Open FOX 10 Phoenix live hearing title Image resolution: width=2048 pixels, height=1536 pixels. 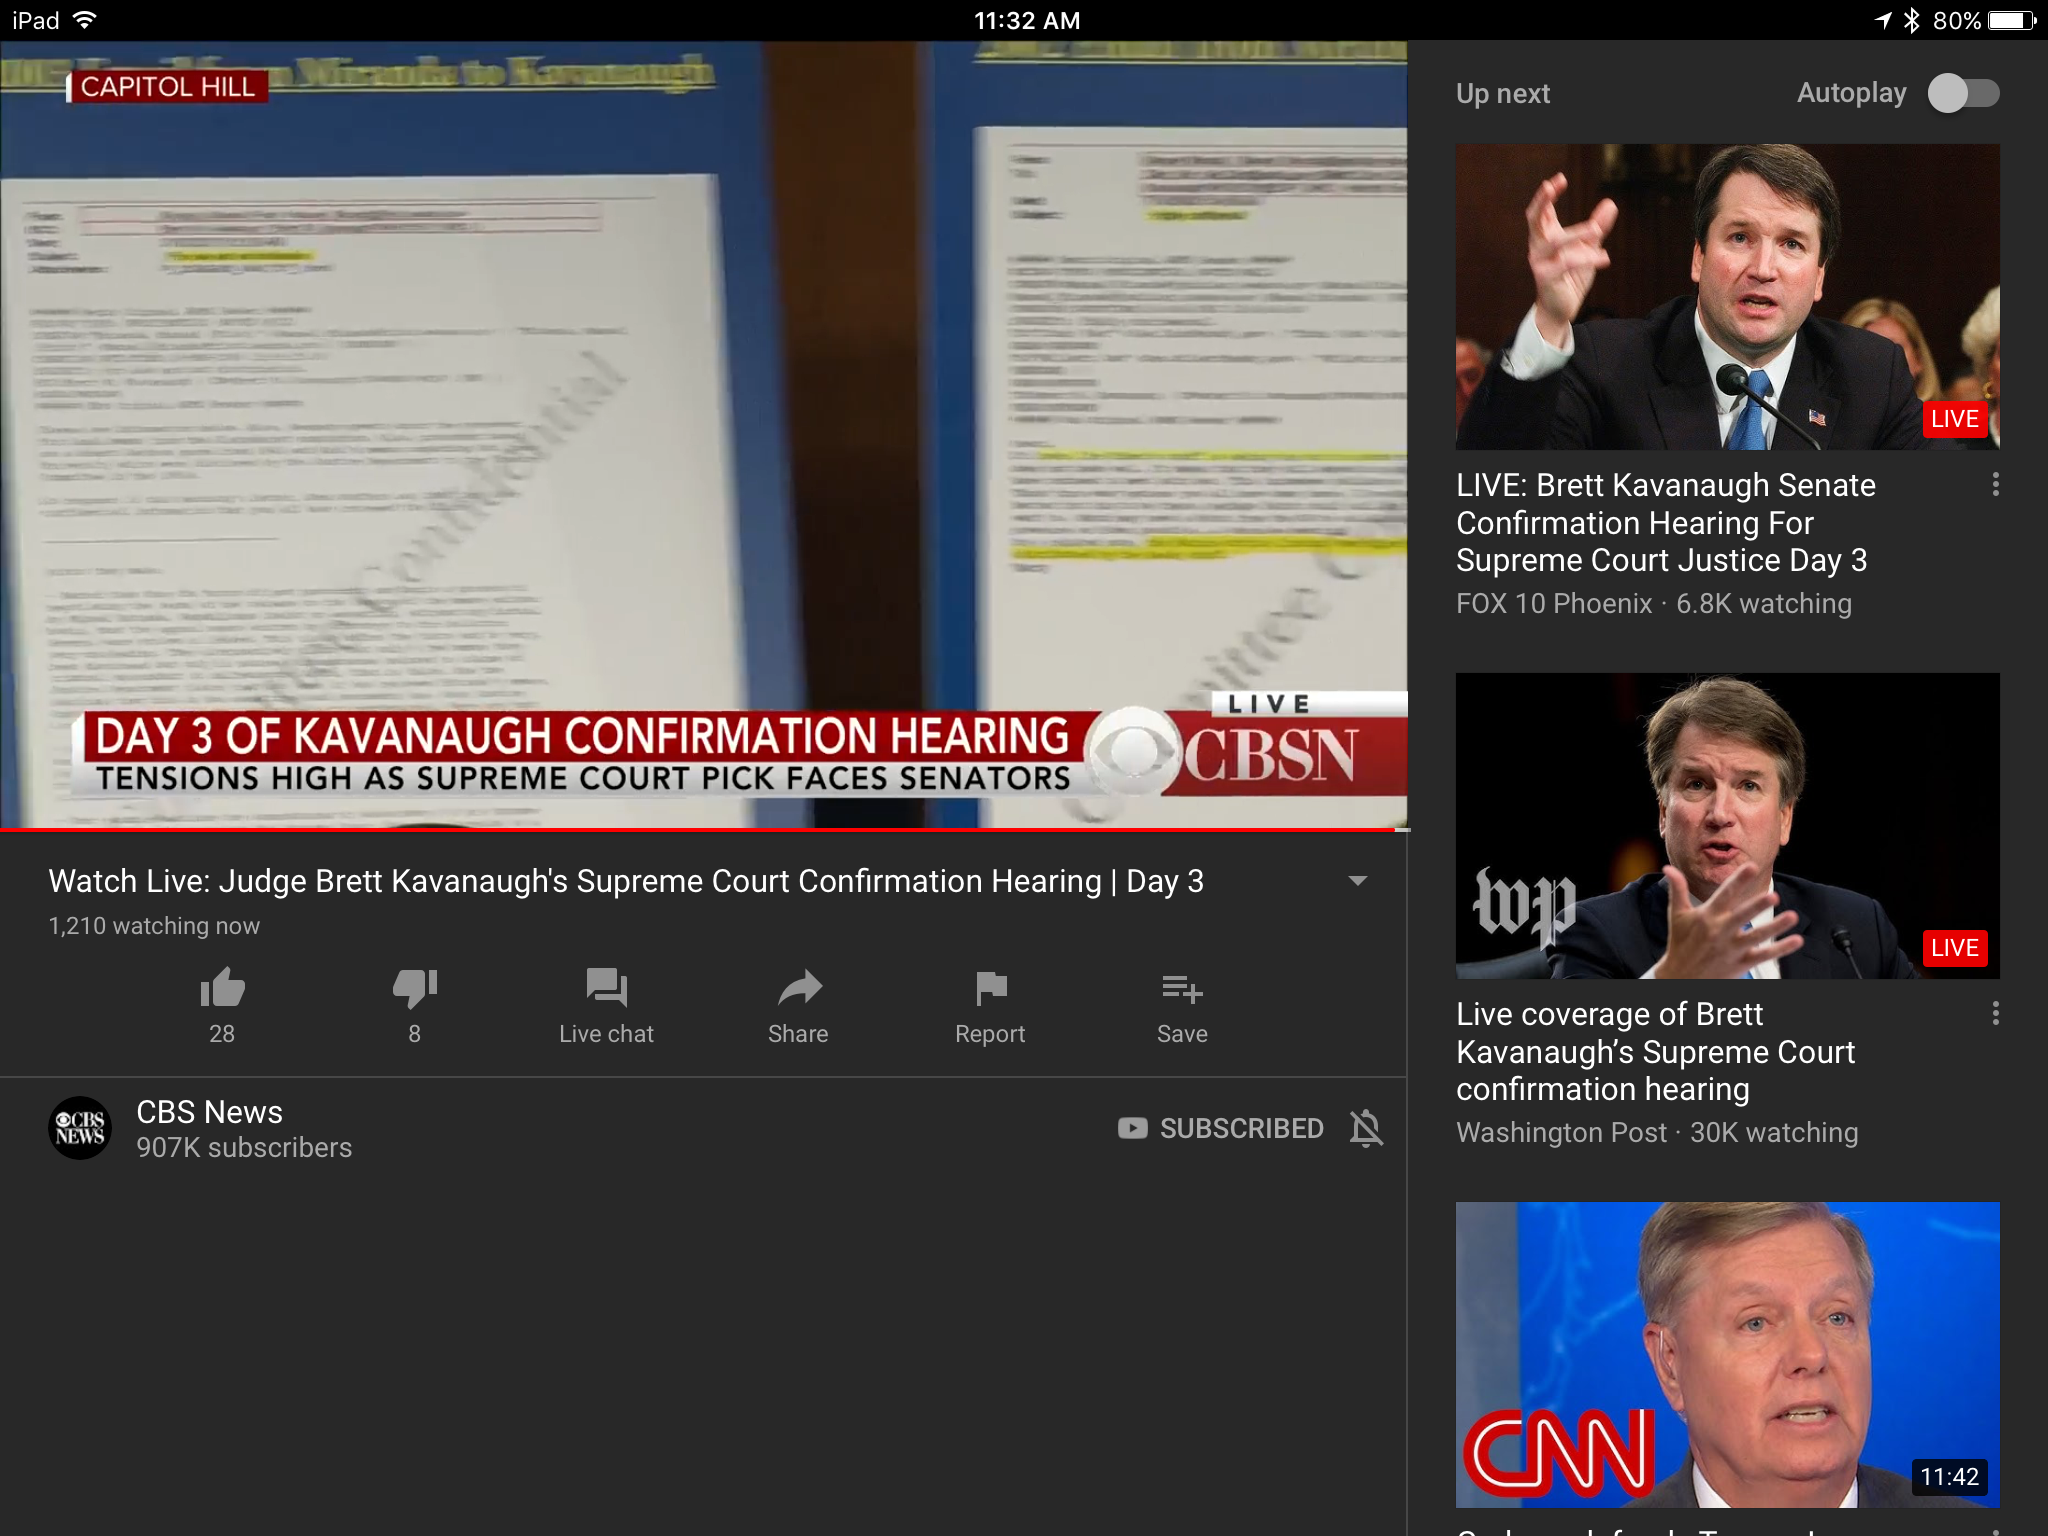click(x=1666, y=523)
